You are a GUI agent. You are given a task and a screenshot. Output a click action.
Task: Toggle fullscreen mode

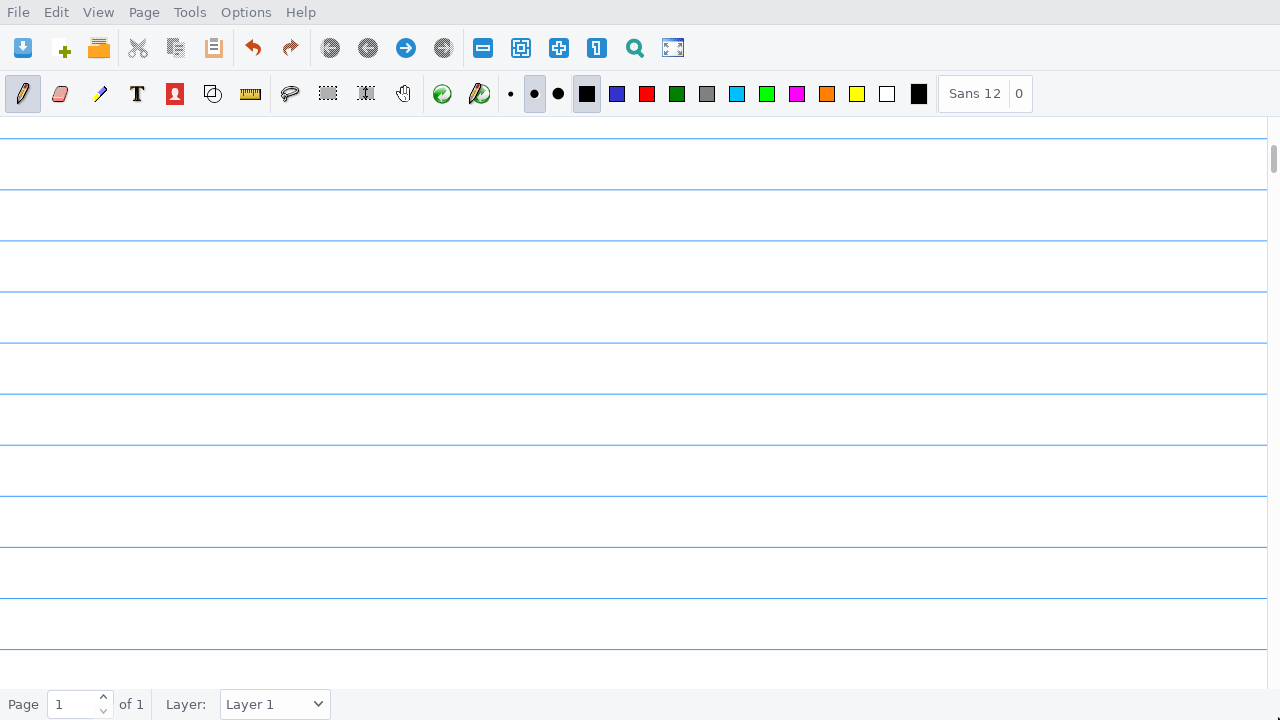point(673,48)
